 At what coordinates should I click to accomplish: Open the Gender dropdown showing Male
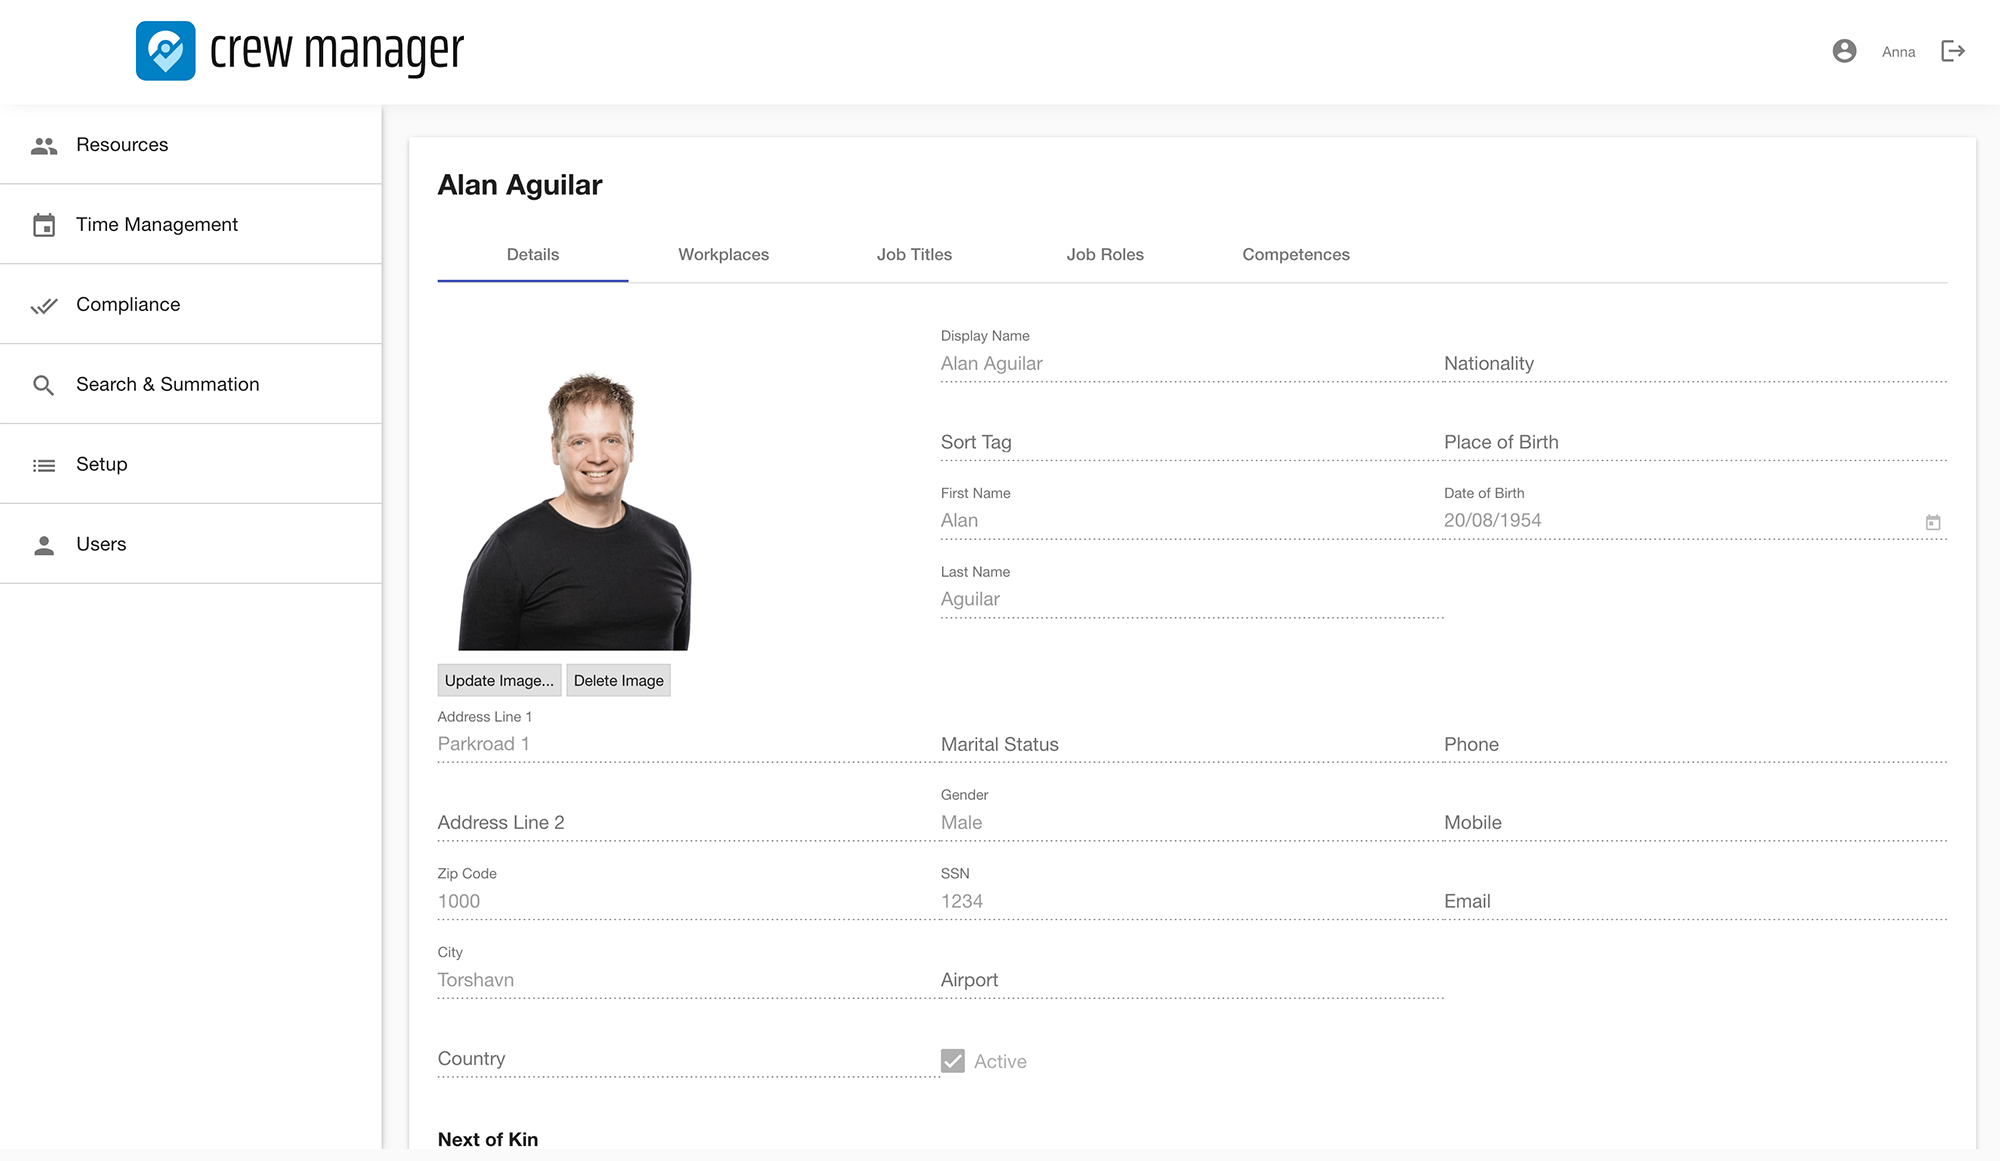click(x=1190, y=822)
